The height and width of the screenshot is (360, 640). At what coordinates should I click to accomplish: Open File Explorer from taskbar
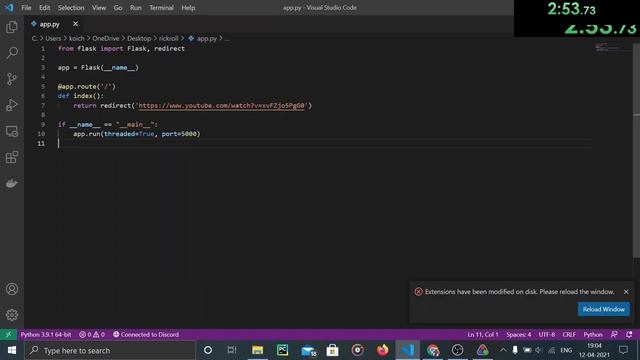pyautogui.click(x=258, y=350)
